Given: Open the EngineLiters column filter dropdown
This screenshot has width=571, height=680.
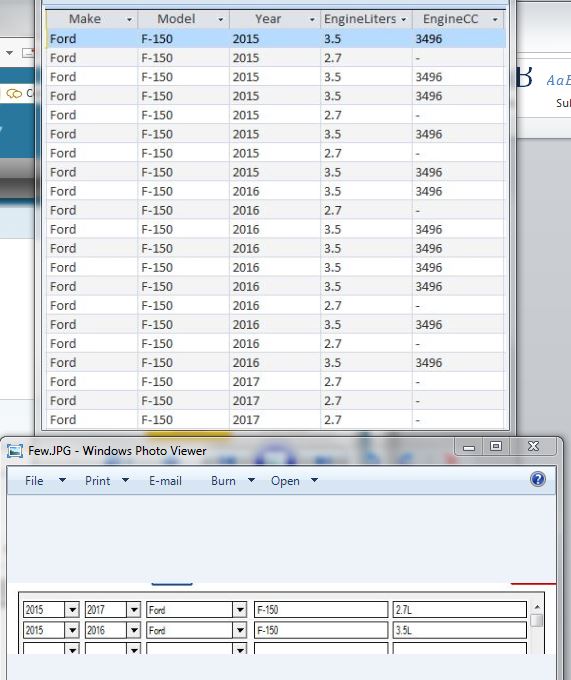Looking at the screenshot, I should click(x=404, y=20).
